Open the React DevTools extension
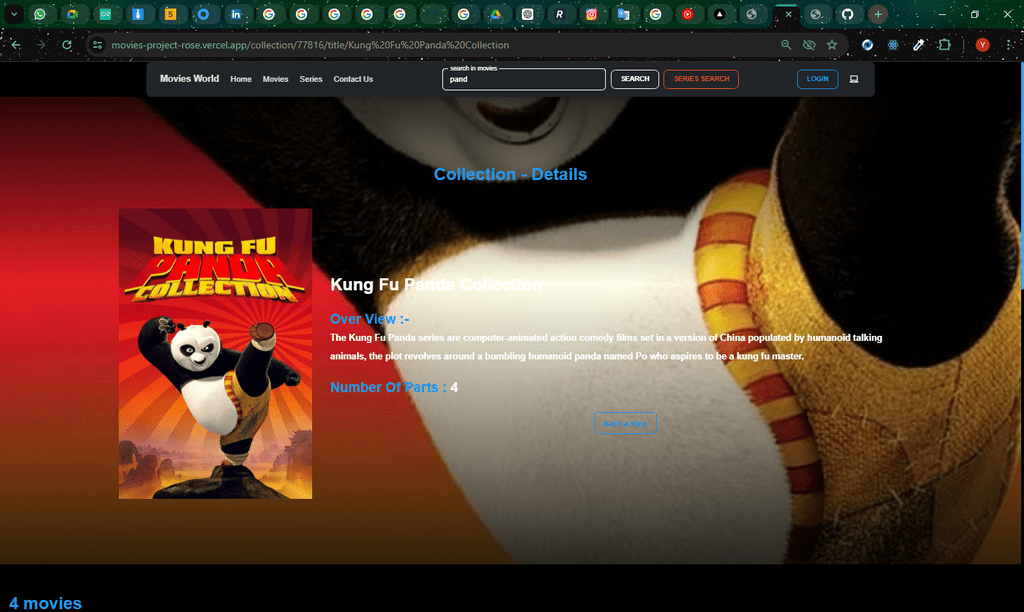 pos(893,45)
